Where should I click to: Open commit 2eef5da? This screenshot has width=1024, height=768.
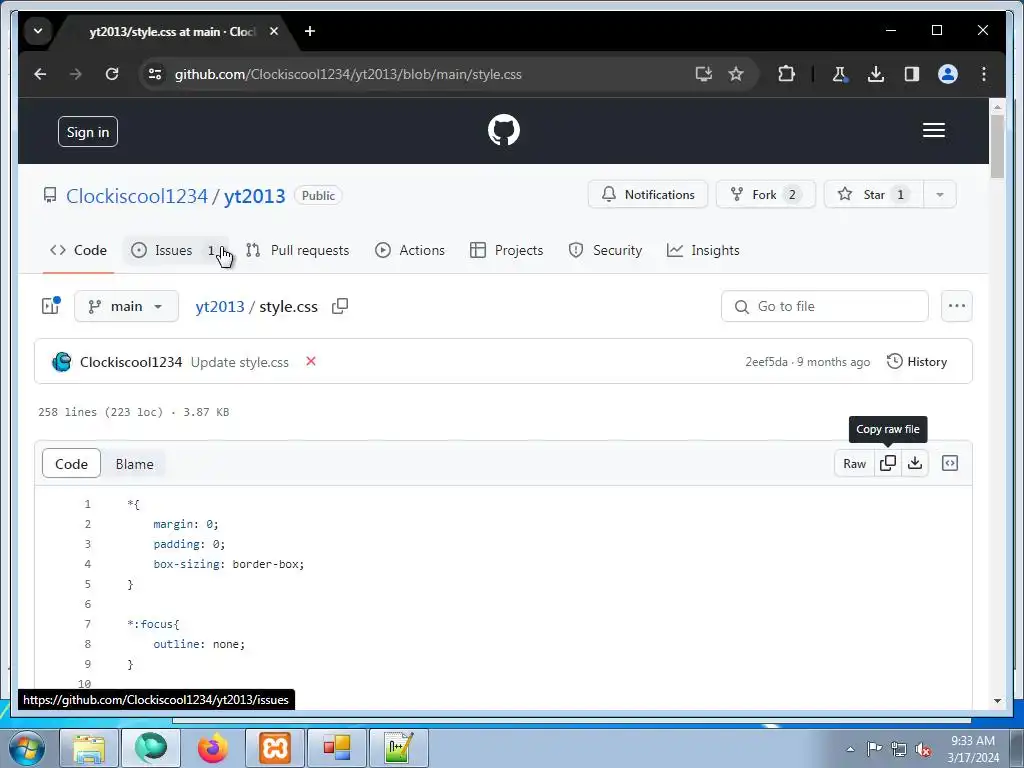(x=766, y=362)
